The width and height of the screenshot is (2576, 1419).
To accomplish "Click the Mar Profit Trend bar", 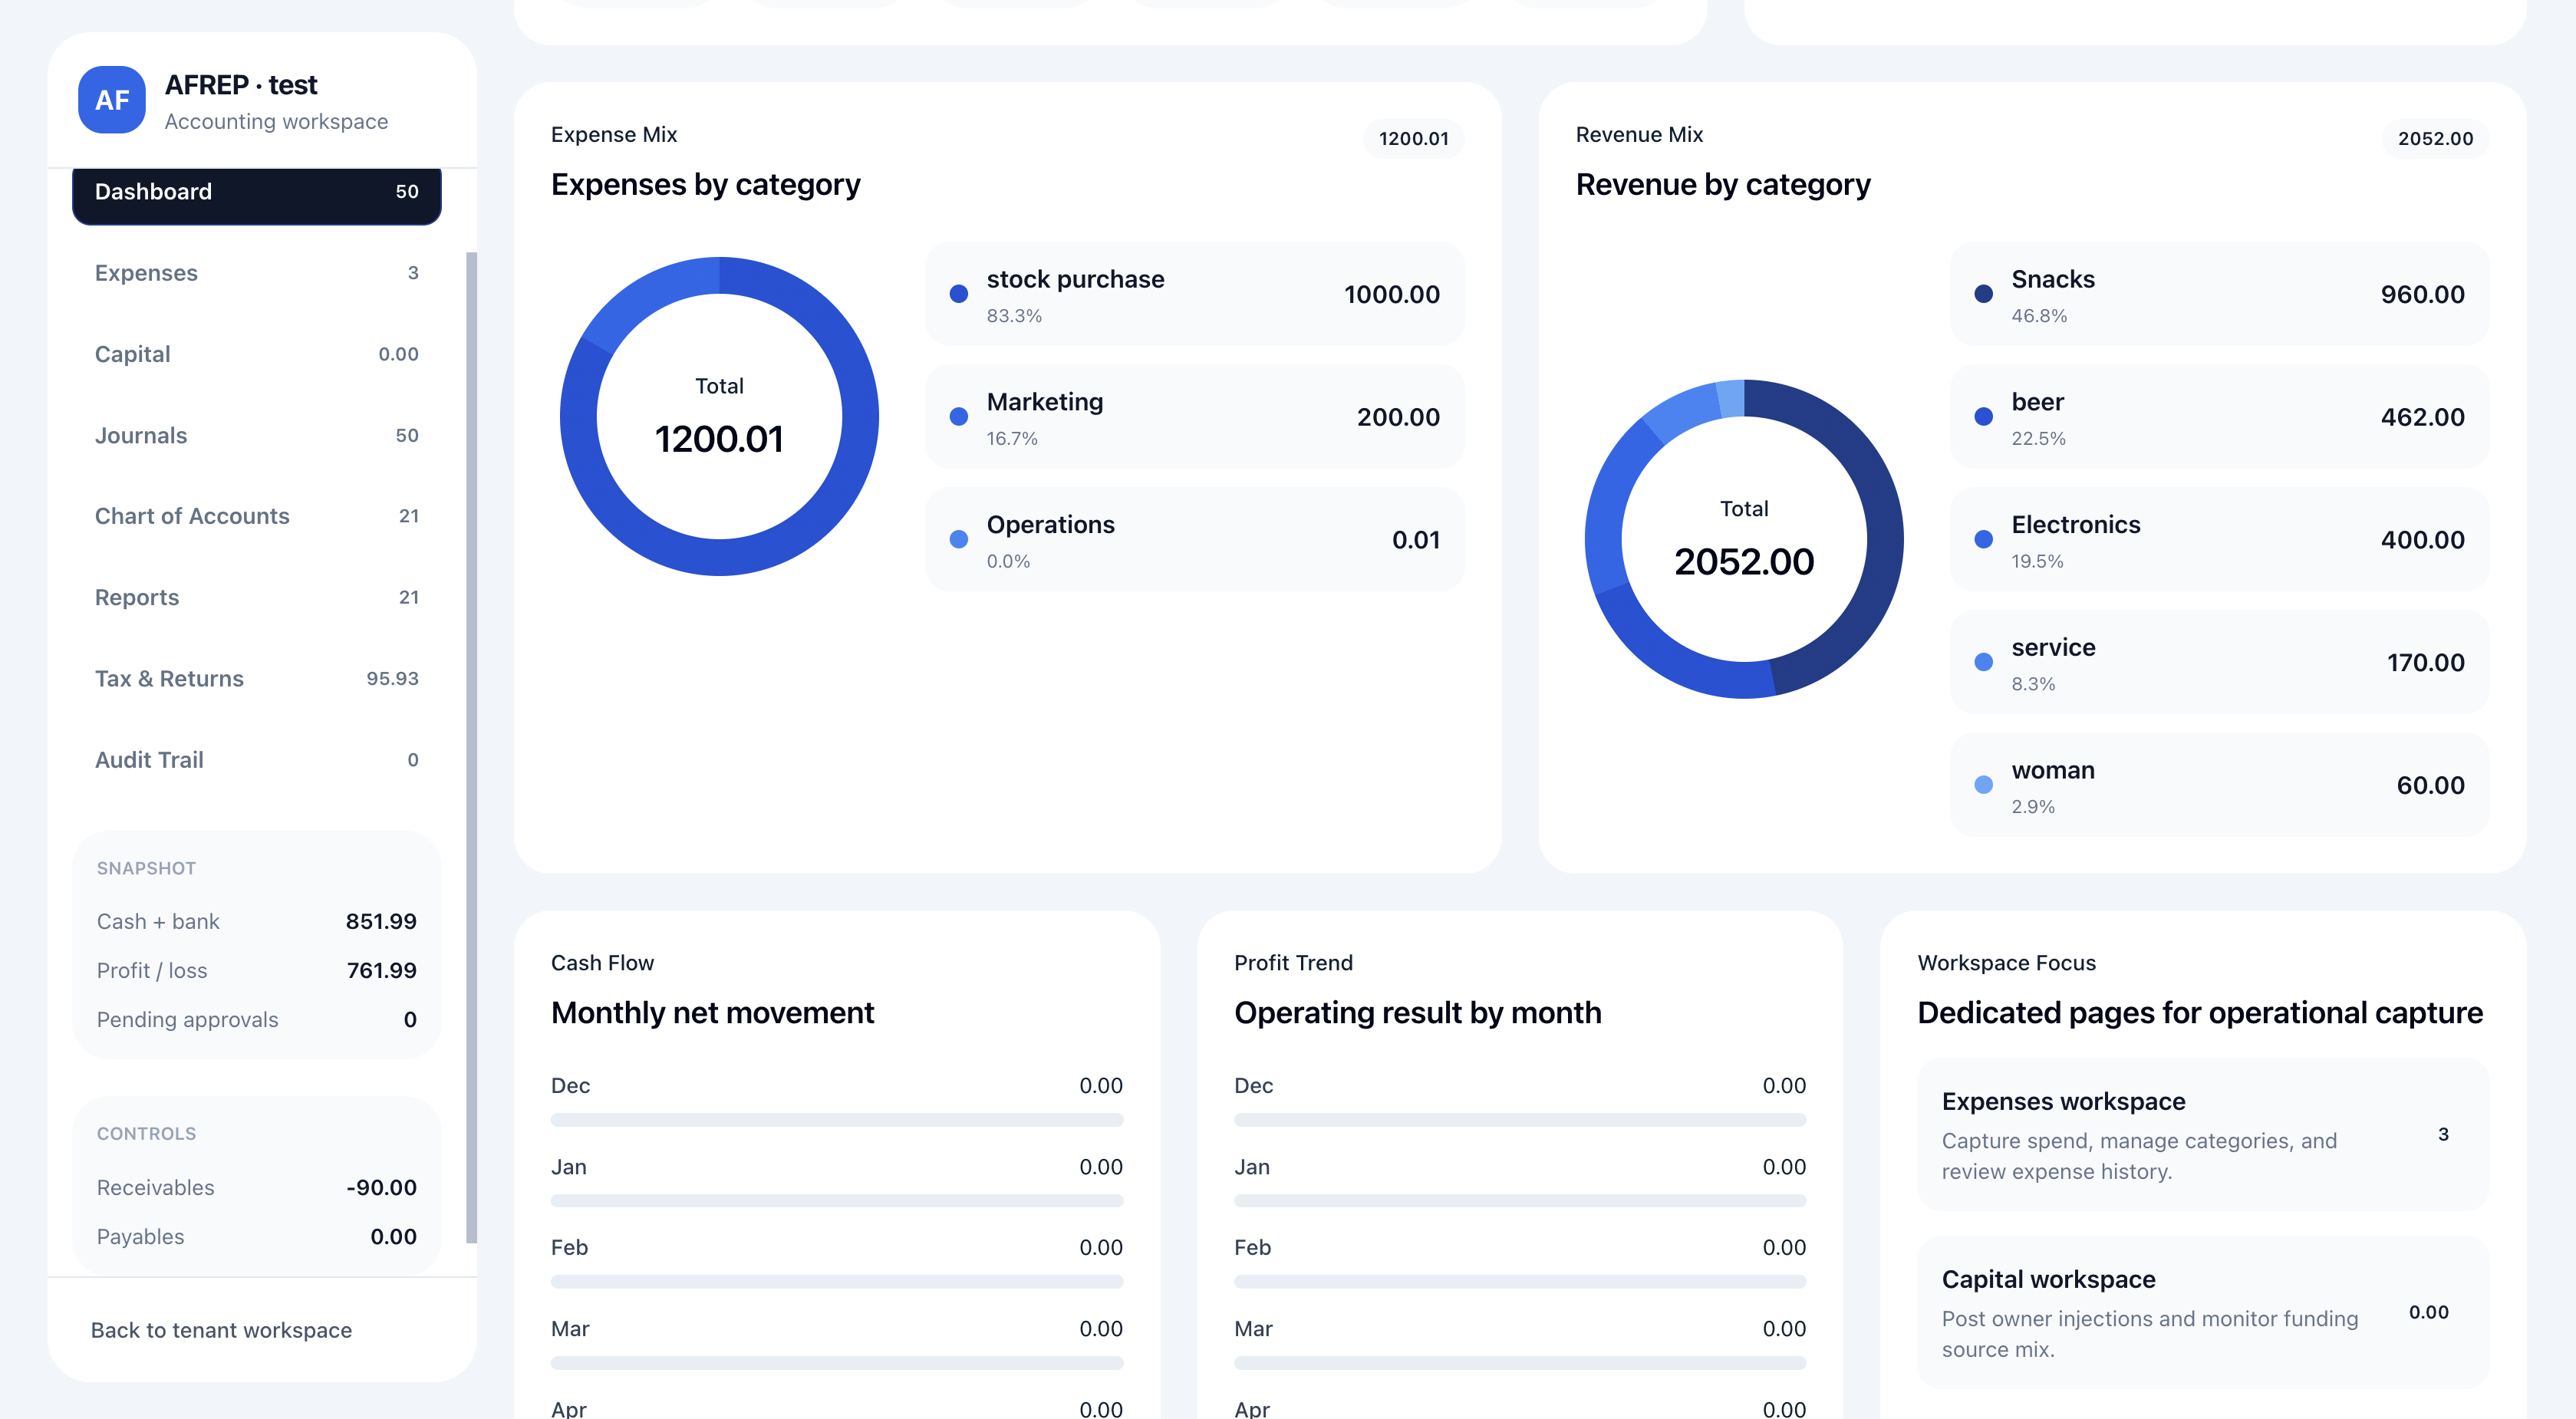I will [x=1520, y=1363].
